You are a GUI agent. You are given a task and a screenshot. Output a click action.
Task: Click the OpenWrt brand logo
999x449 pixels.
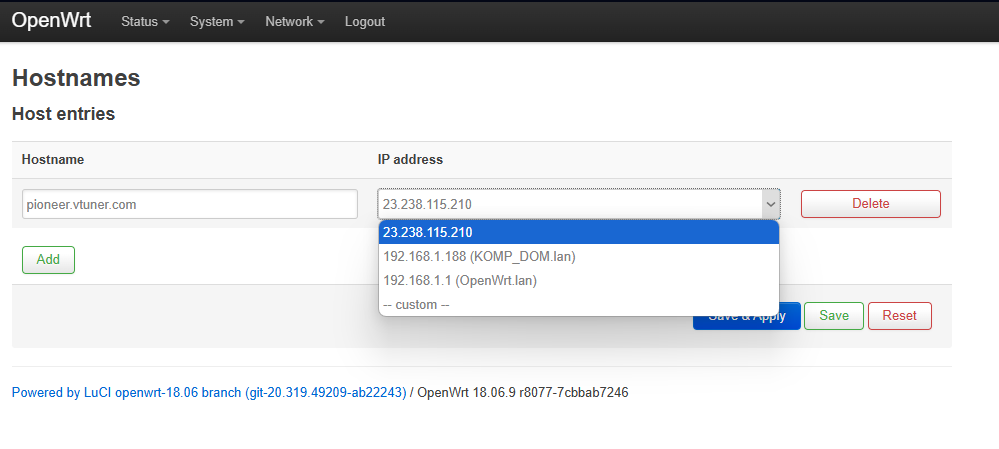pos(52,20)
